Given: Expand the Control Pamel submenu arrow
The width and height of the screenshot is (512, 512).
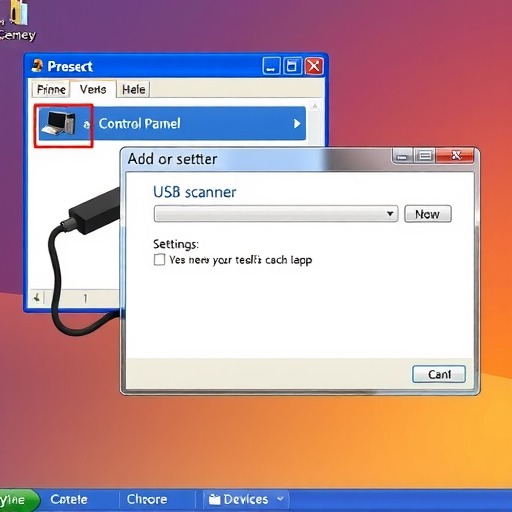Looking at the screenshot, I should tap(297, 124).
